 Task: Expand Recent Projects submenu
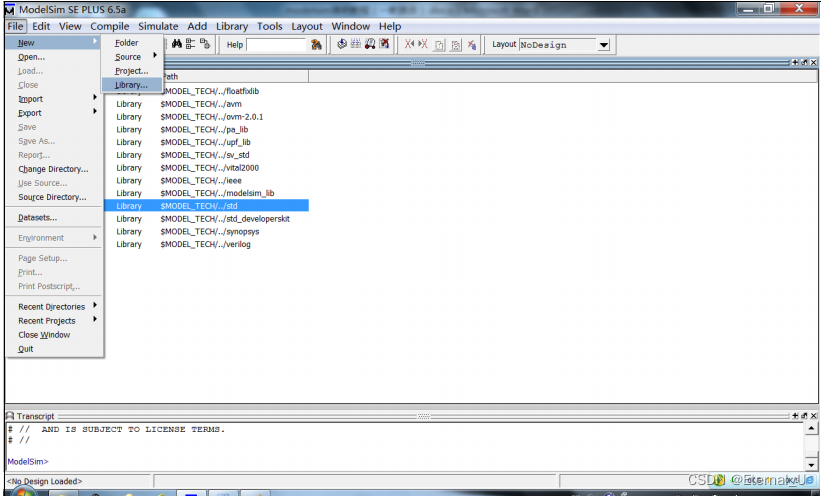click(x=95, y=319)
